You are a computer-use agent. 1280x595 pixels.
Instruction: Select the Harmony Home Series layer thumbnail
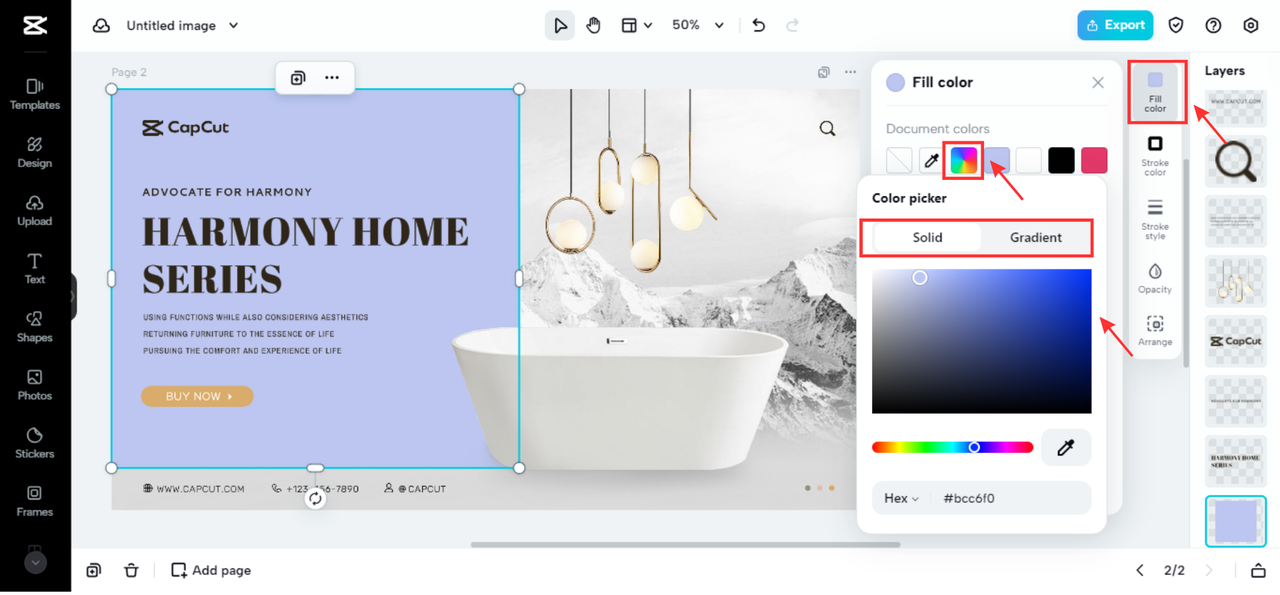tap(1236, 461)
